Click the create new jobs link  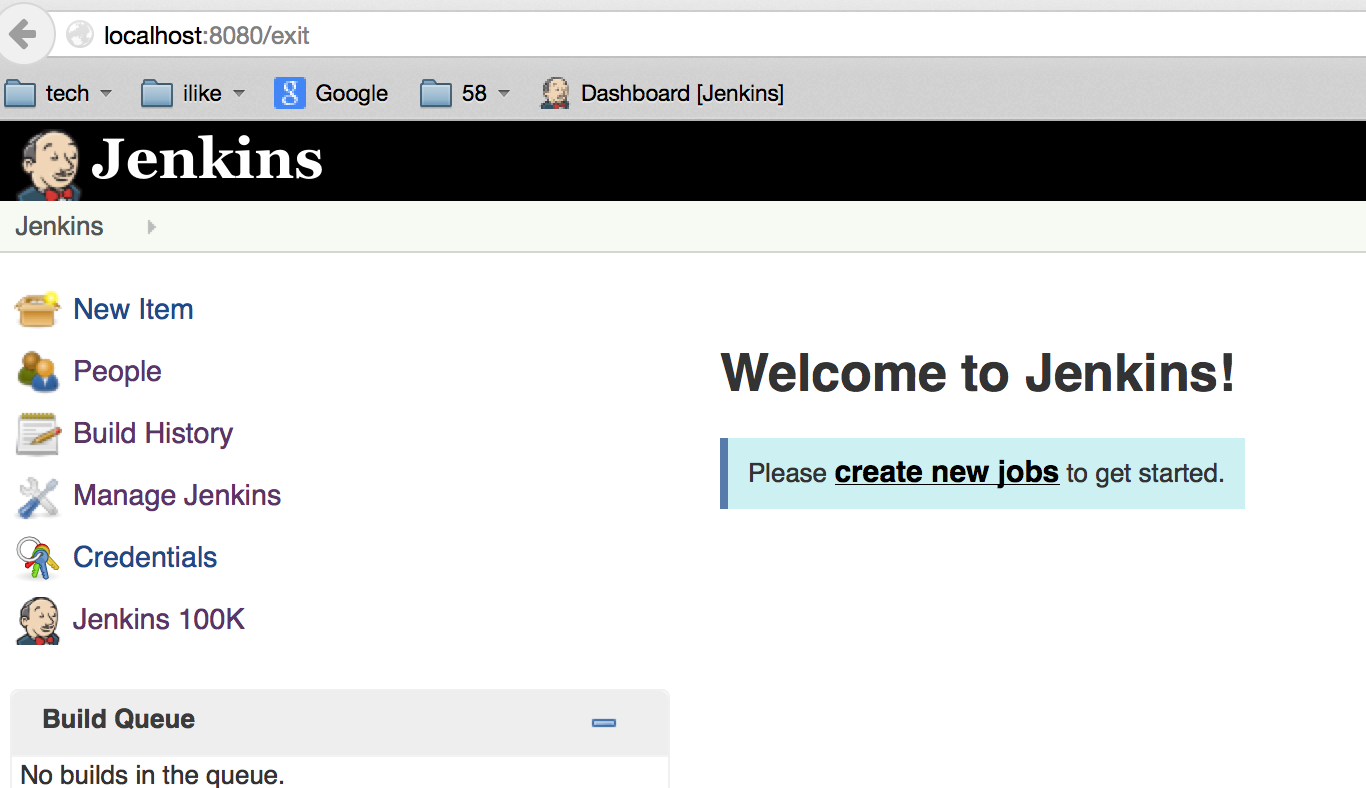coord(946,472)
